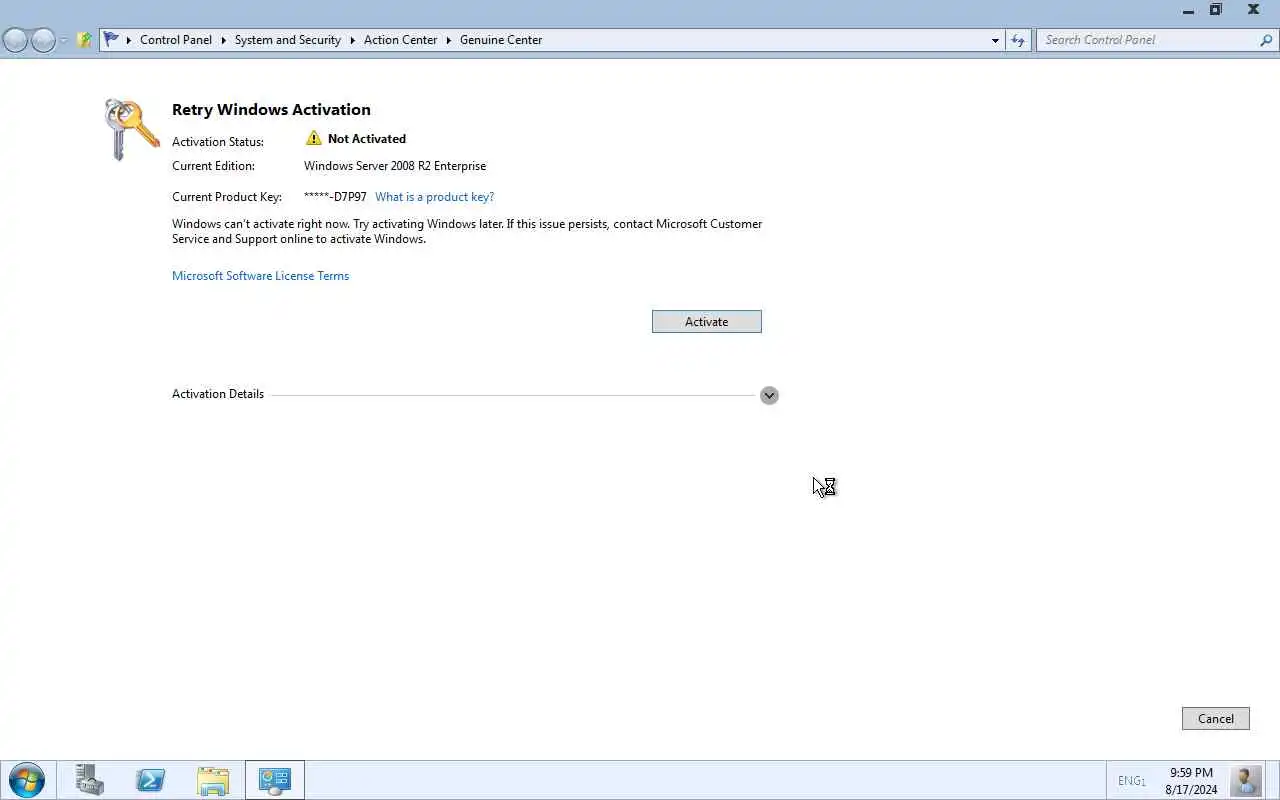Select System and Security breadcrumb item

pyautogui.click(x=288, y=40)
